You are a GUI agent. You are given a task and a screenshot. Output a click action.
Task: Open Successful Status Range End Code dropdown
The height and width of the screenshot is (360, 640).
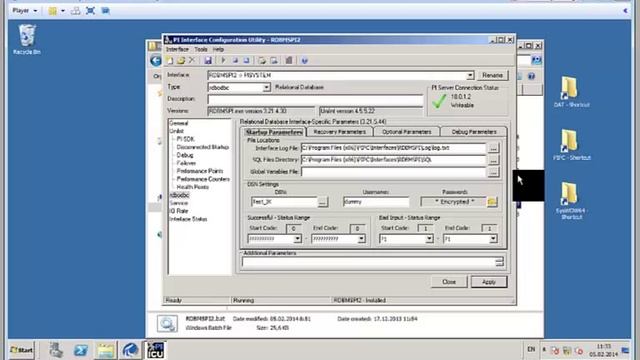tap(361, 239)
